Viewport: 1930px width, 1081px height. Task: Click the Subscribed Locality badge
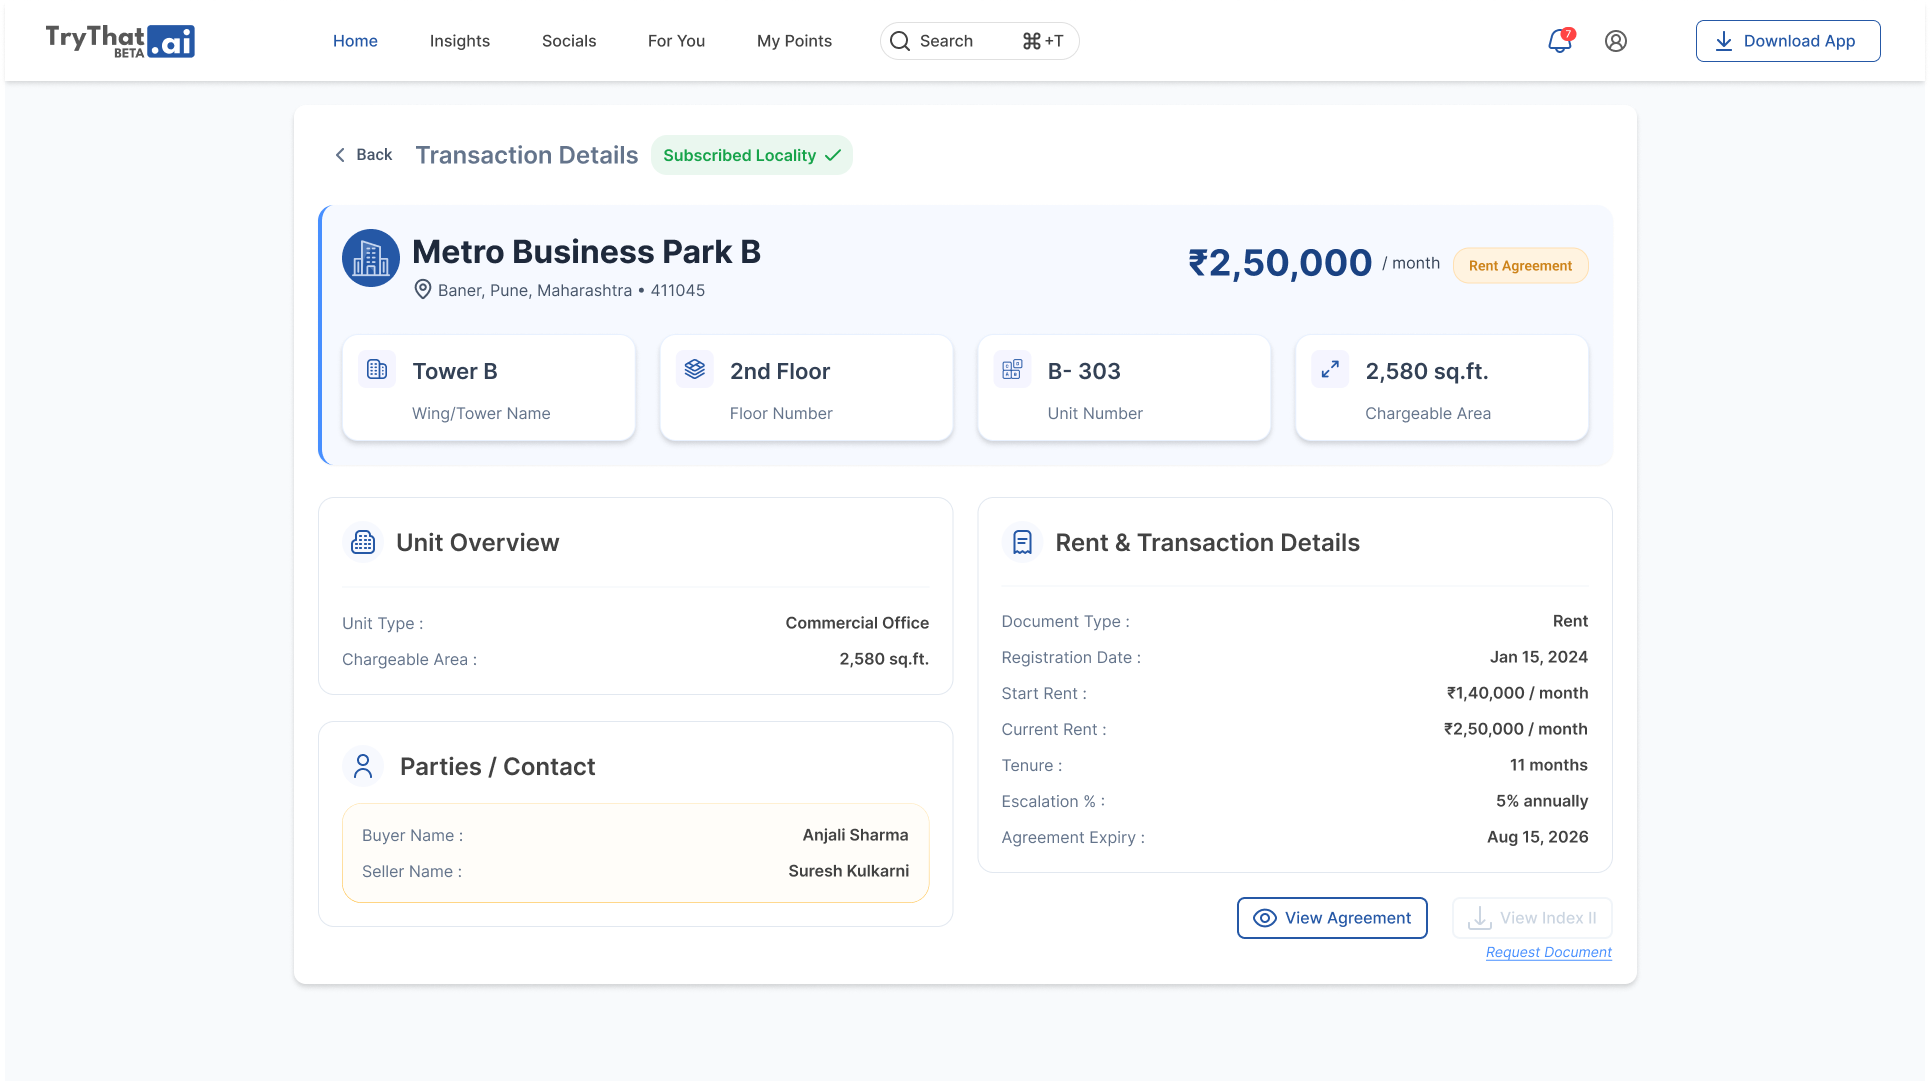click(x=751, y=155)
